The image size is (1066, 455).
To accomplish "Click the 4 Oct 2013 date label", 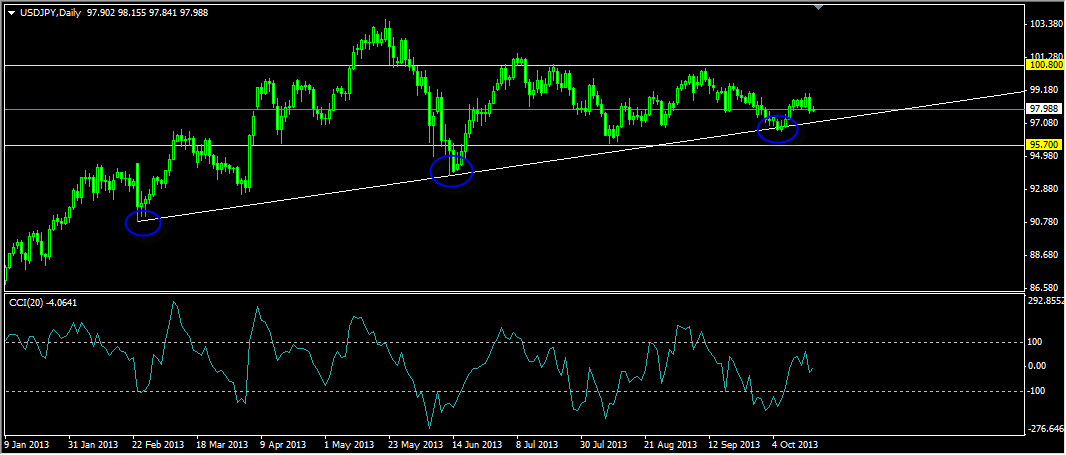I will click(x=795, y=444).
